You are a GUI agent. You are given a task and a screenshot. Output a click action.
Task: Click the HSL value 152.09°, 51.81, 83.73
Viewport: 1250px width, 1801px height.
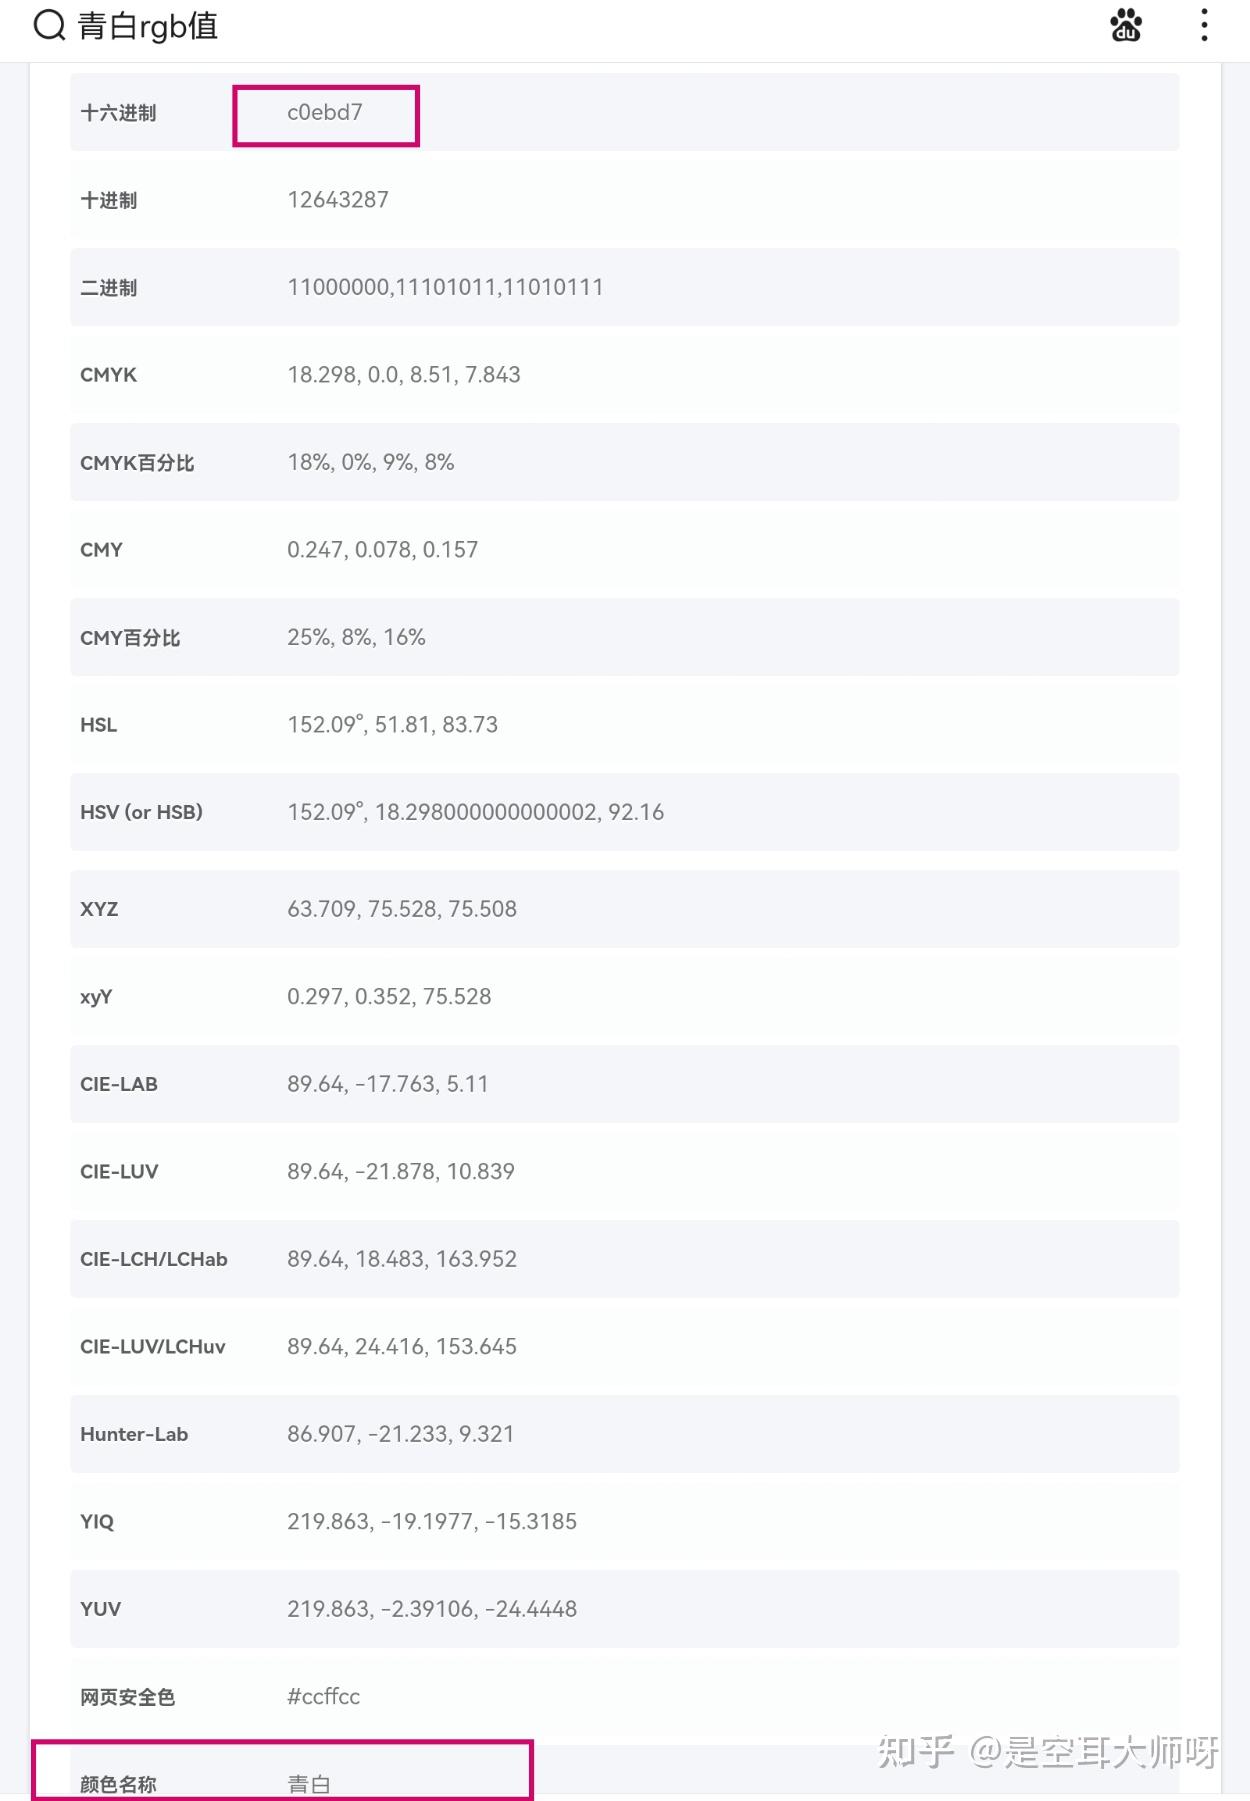(392, 725)
